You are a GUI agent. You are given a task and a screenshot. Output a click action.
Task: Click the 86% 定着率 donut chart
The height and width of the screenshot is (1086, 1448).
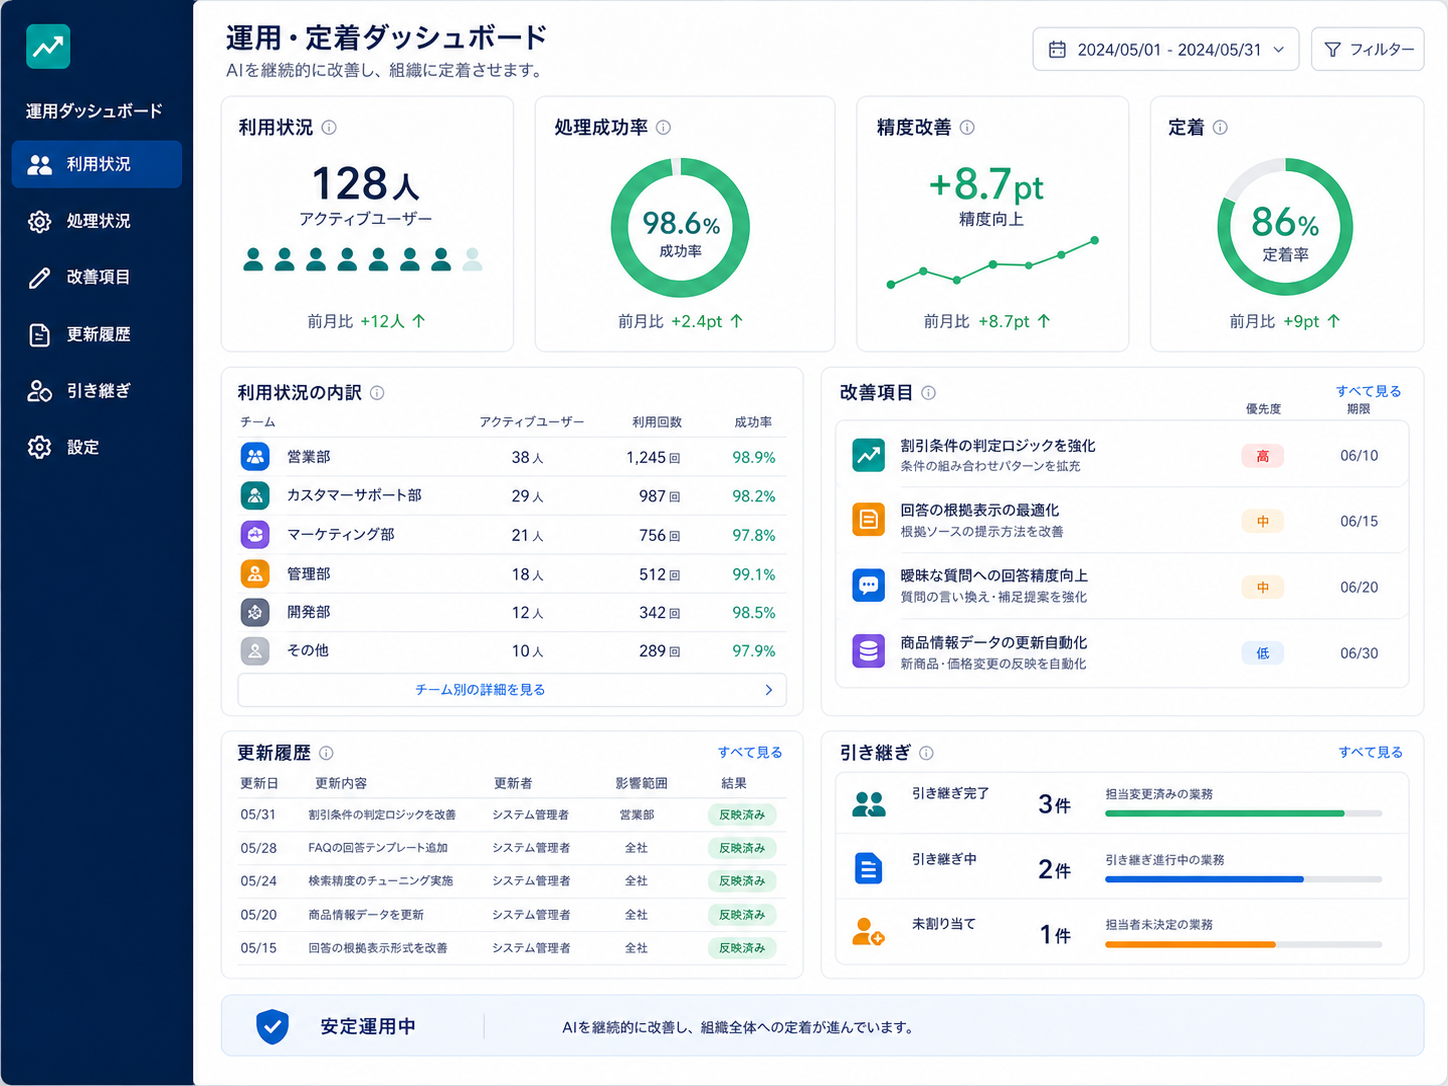tap(1285, 227)
